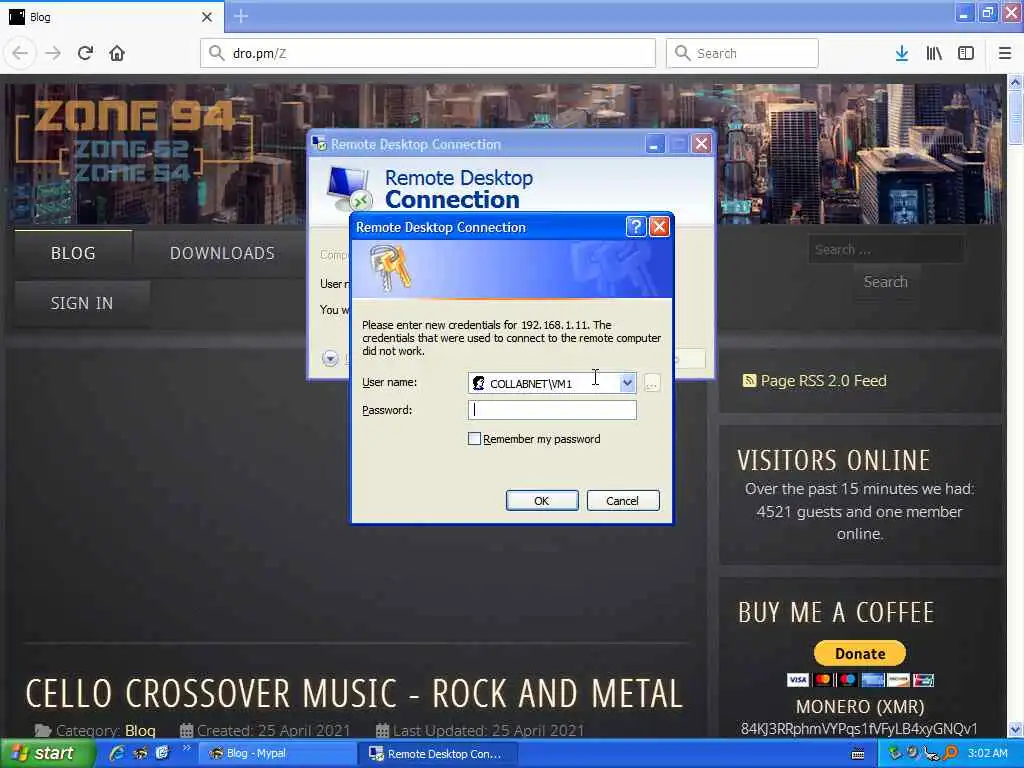Click the browser forward arrow
The image size is (1024, 768).
53,53
